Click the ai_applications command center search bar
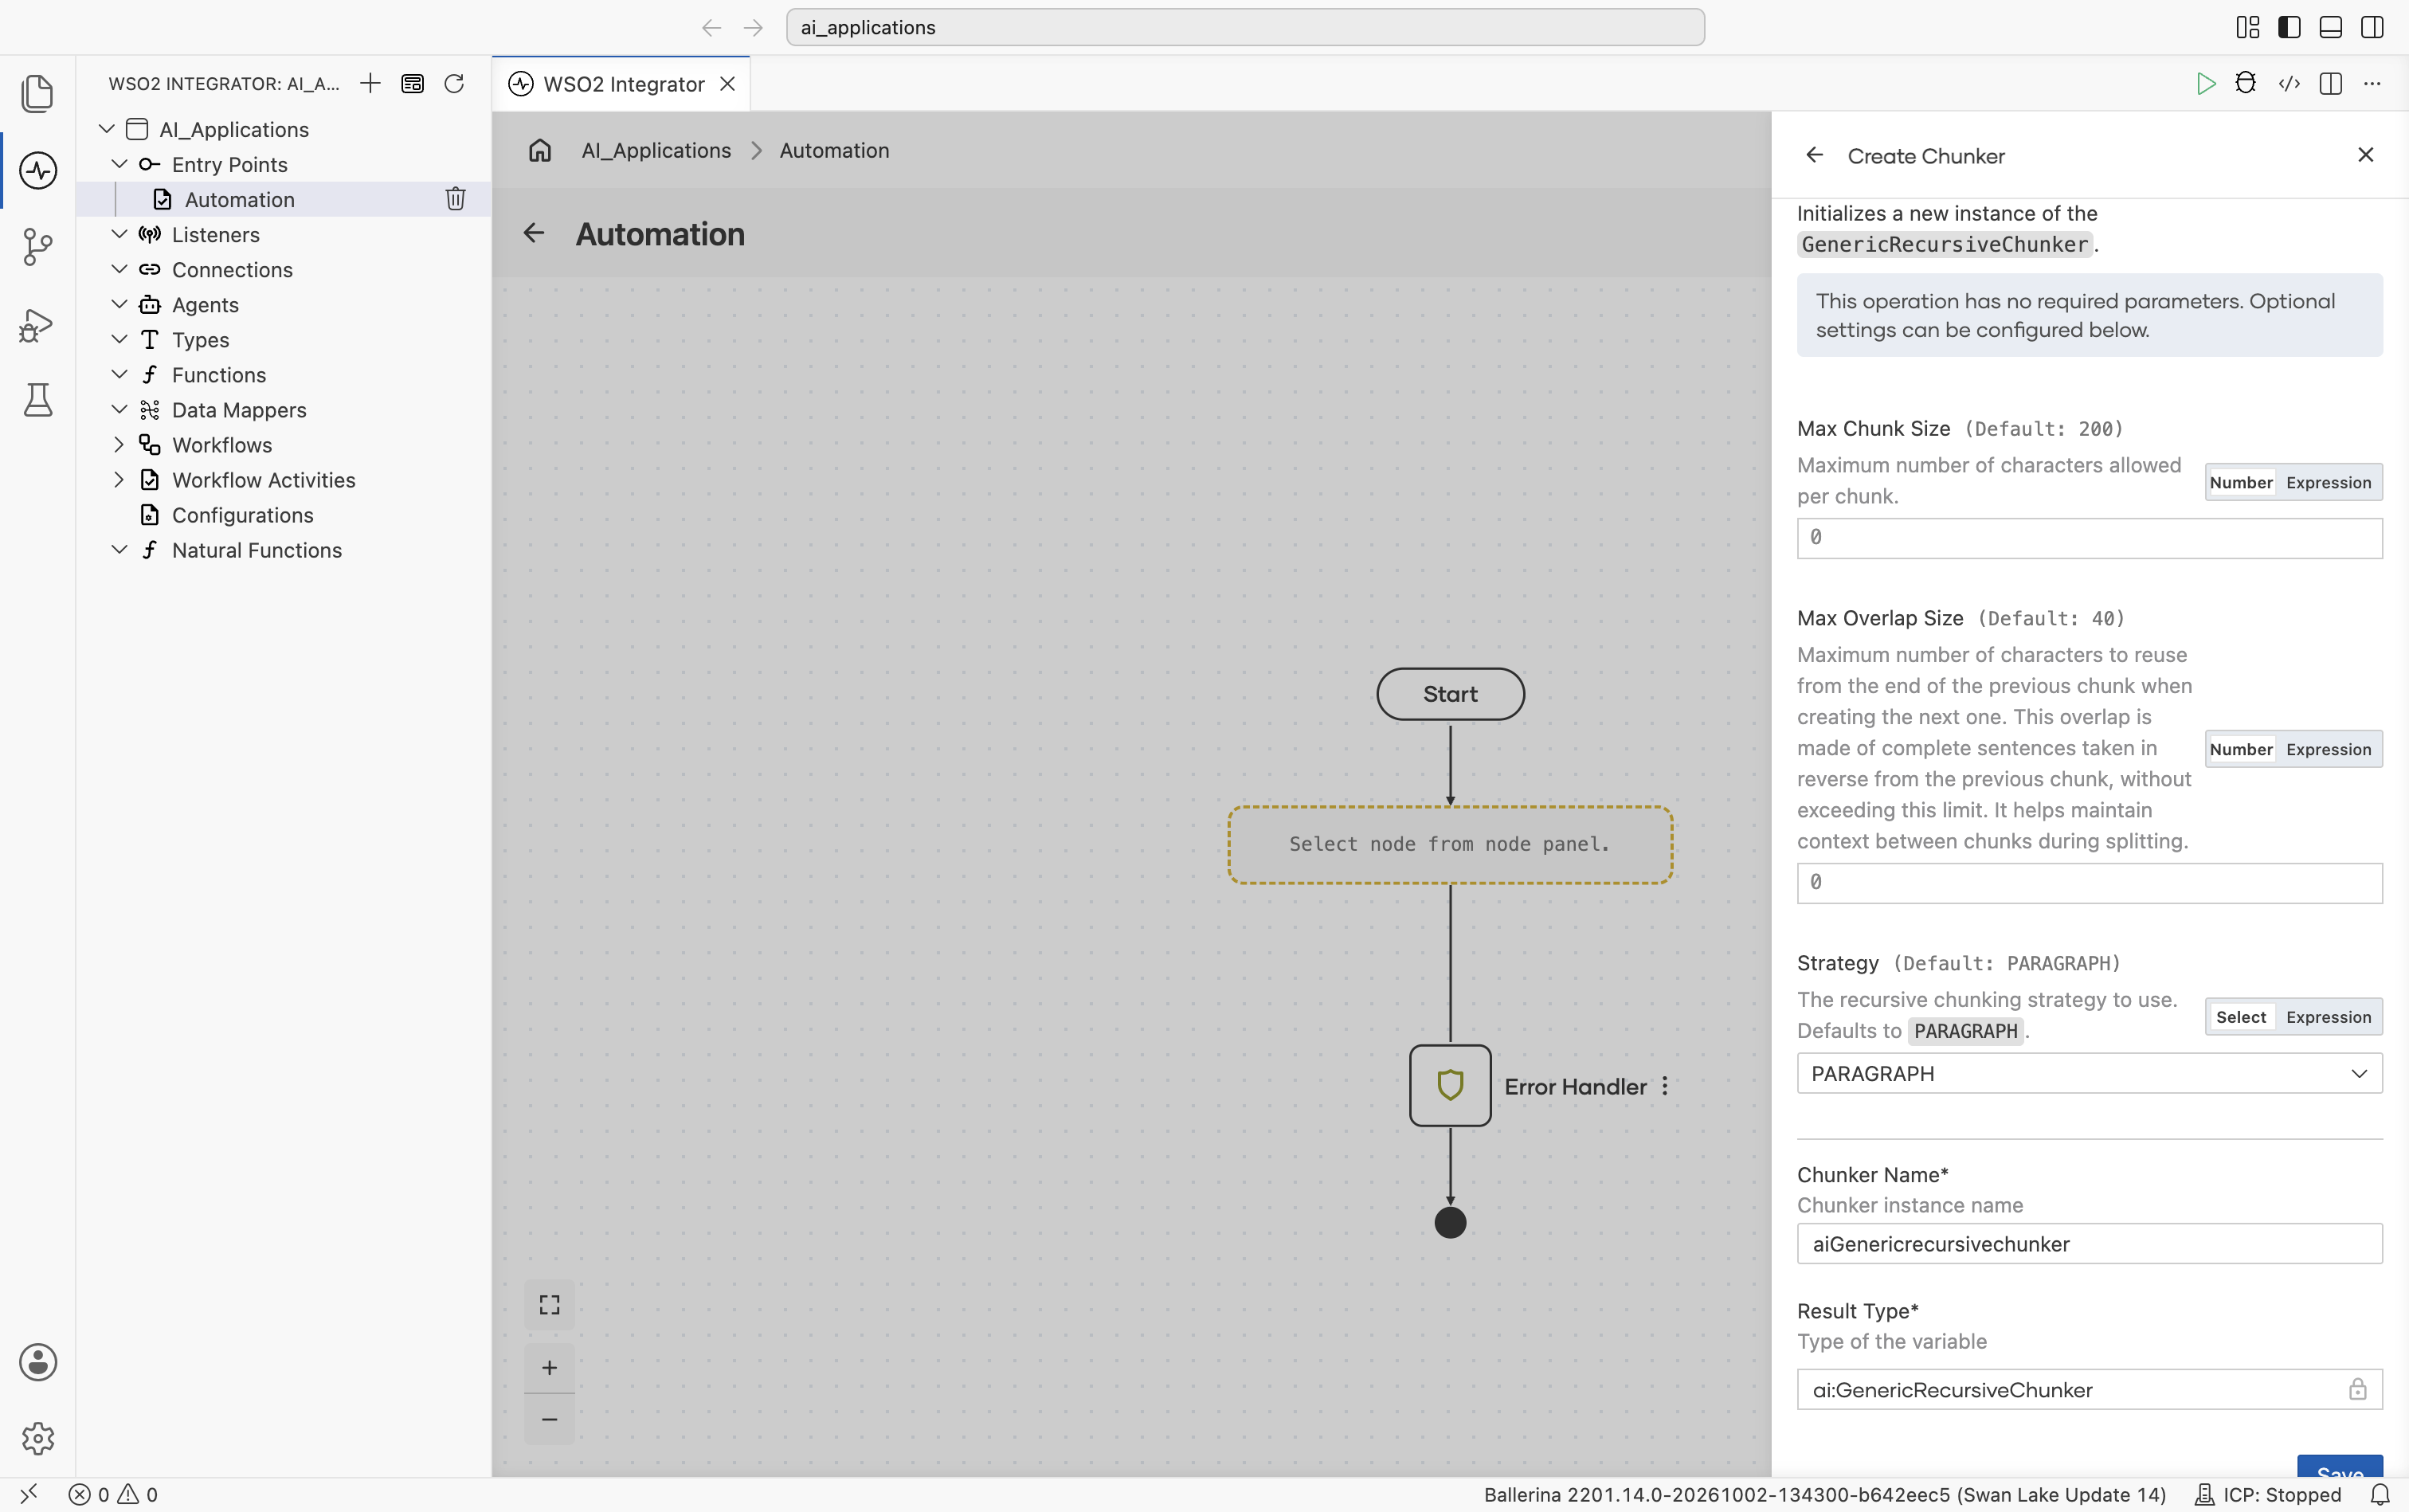 pyautogui.click(x=1245, y=27)
